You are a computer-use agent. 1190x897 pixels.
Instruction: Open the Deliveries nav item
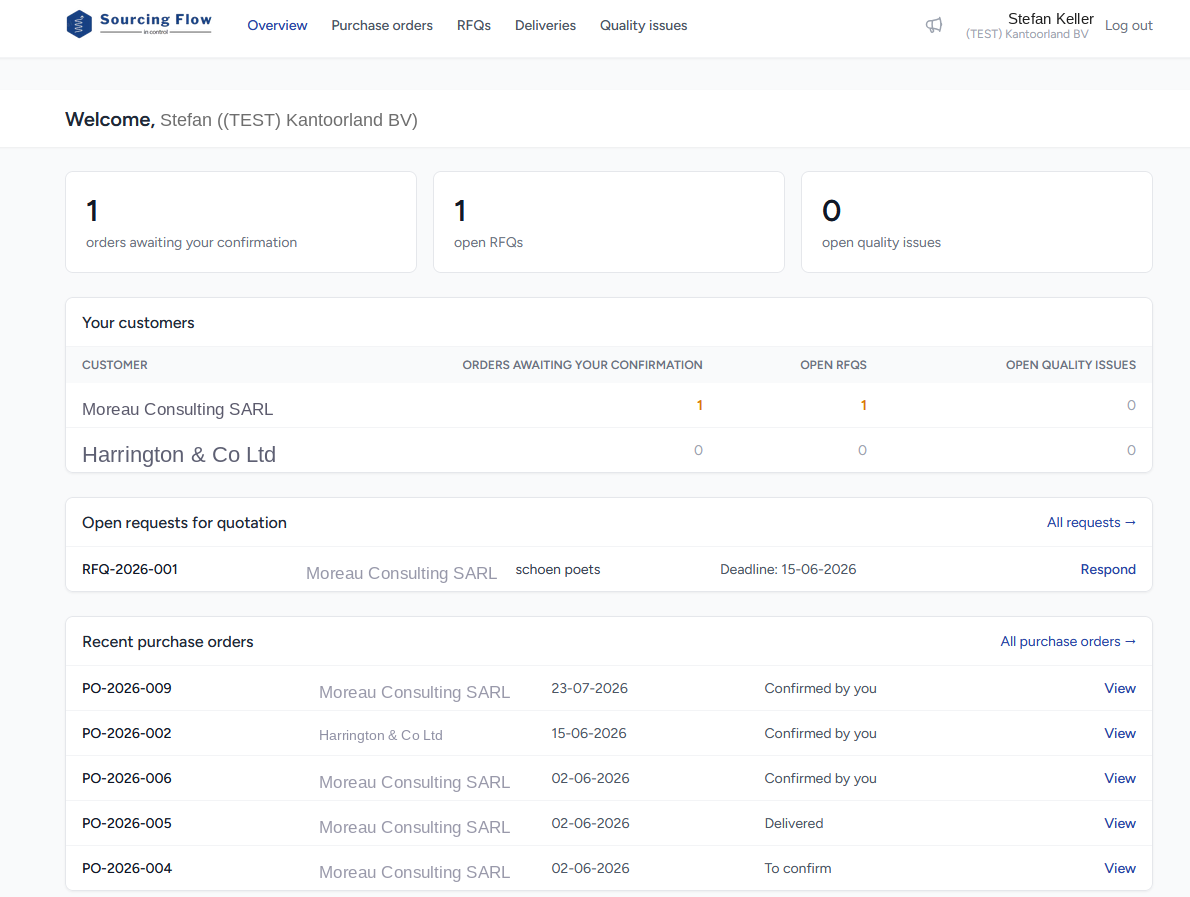pos(545,26)
